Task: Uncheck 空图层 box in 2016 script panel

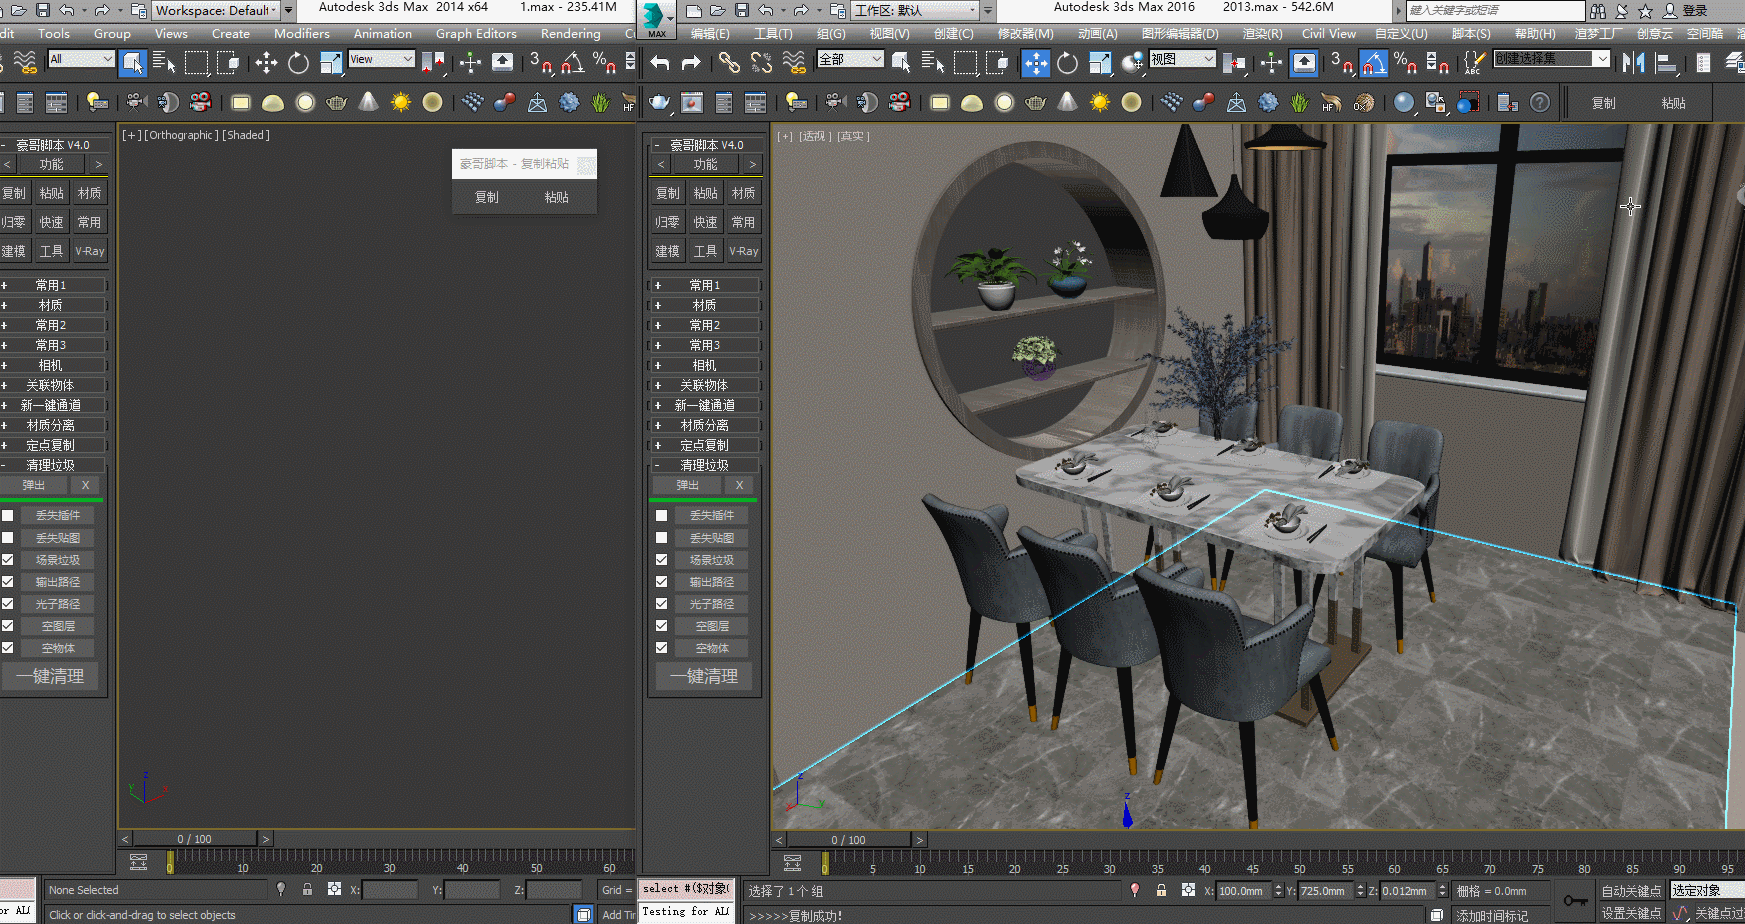Action: (x=661, y=626)
